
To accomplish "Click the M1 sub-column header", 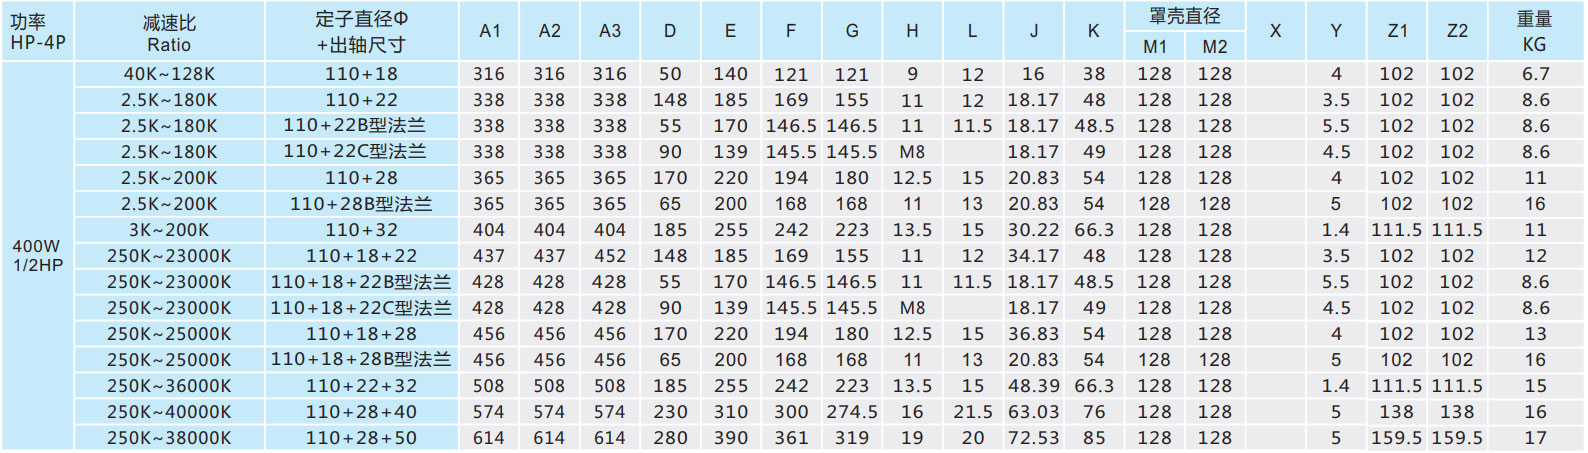I will [1155, 46].
